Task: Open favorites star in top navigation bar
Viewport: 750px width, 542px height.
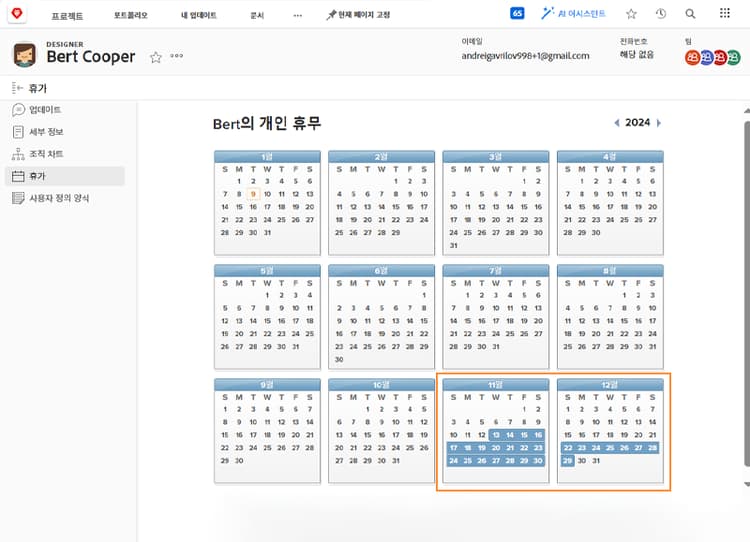Action: tap(631, 14)
